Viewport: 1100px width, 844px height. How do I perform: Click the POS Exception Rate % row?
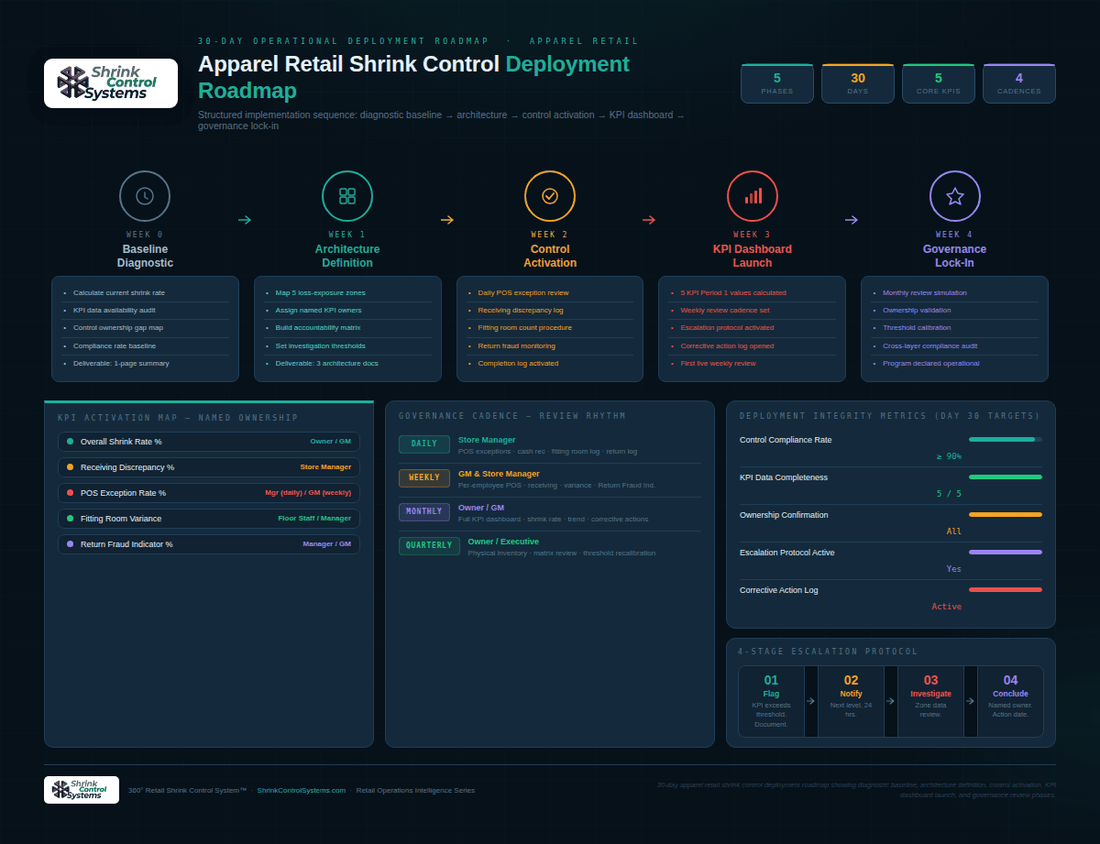click(x=208, y=493)
